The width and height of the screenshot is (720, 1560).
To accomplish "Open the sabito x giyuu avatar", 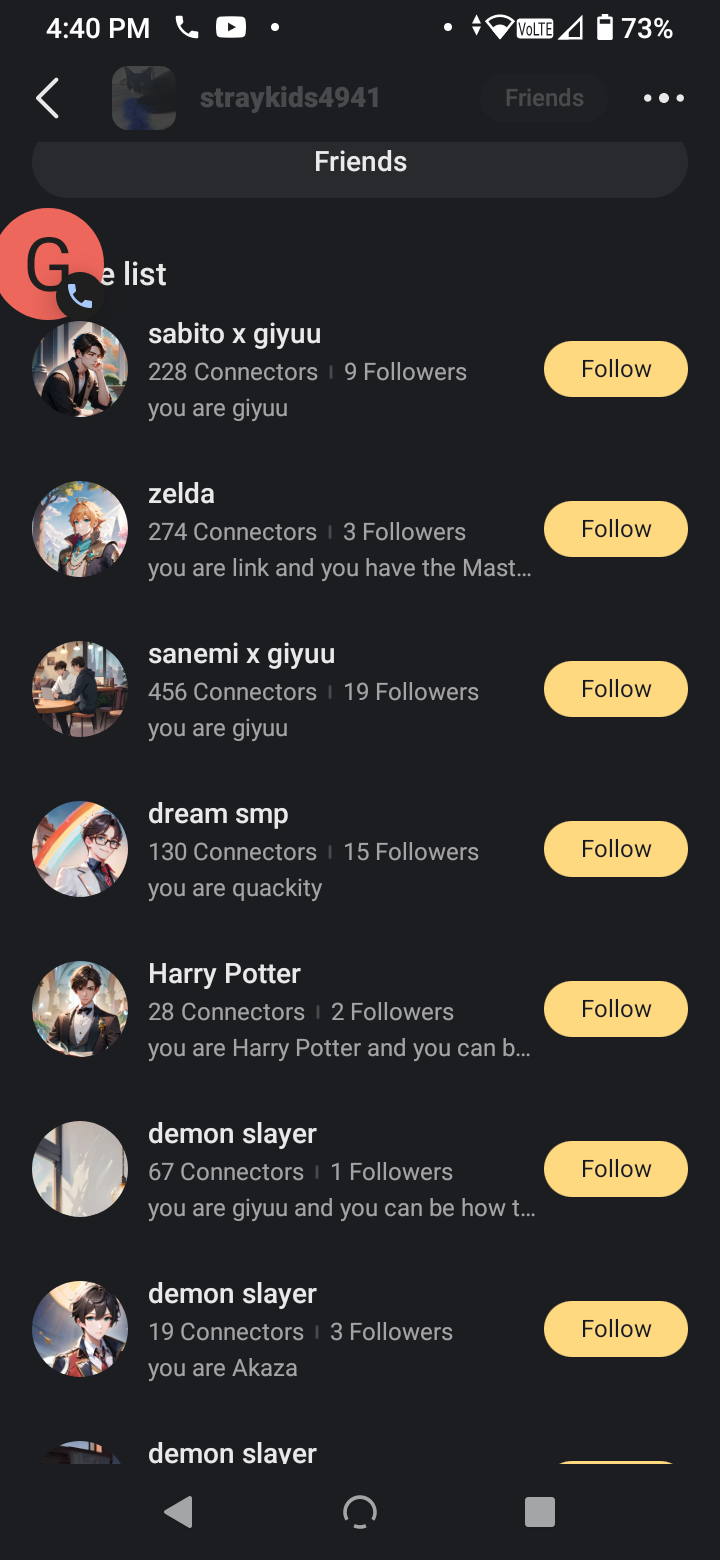I will pos(80,369).
